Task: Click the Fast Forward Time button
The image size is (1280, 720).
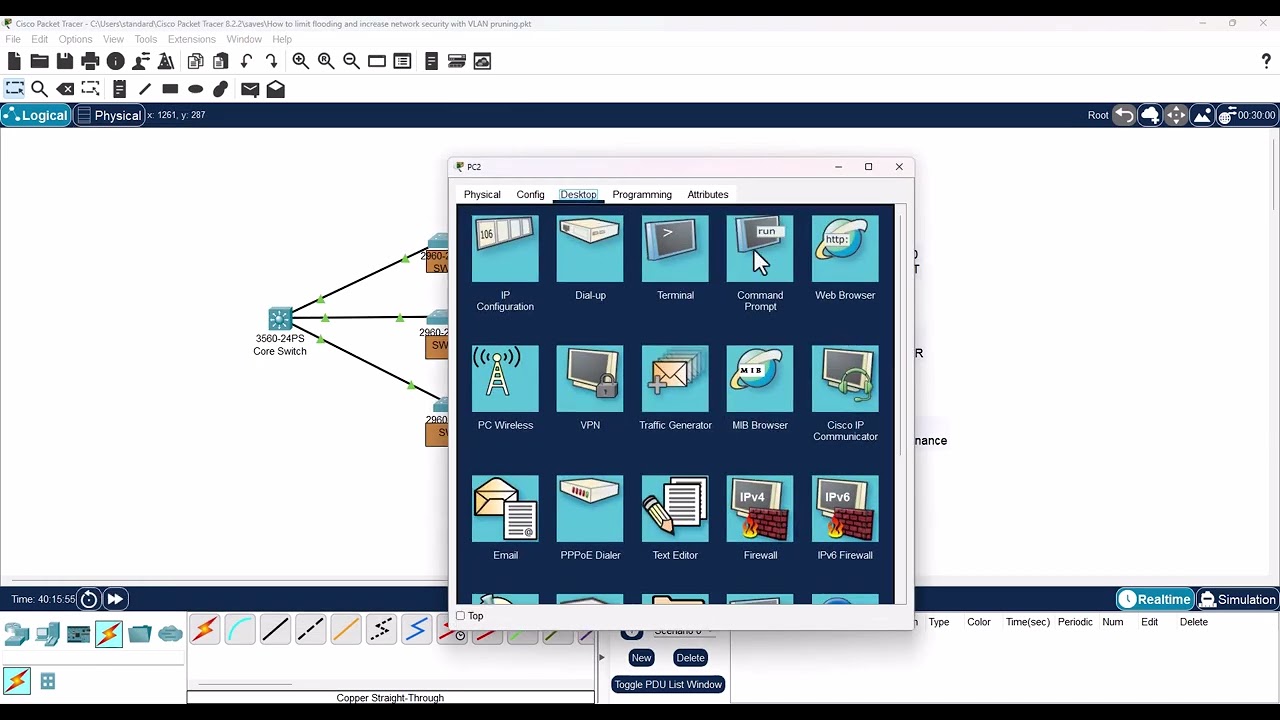Action: tap(115, 599)
